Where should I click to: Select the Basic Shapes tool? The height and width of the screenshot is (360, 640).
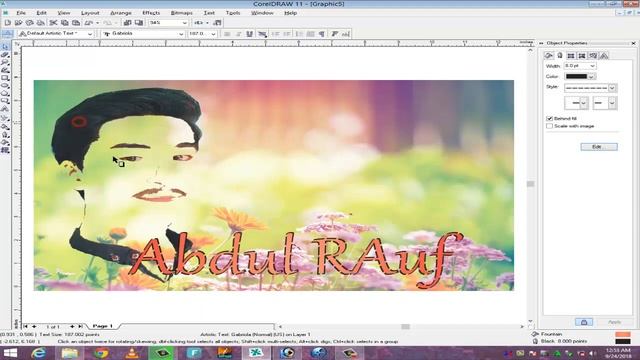(5, 101)
